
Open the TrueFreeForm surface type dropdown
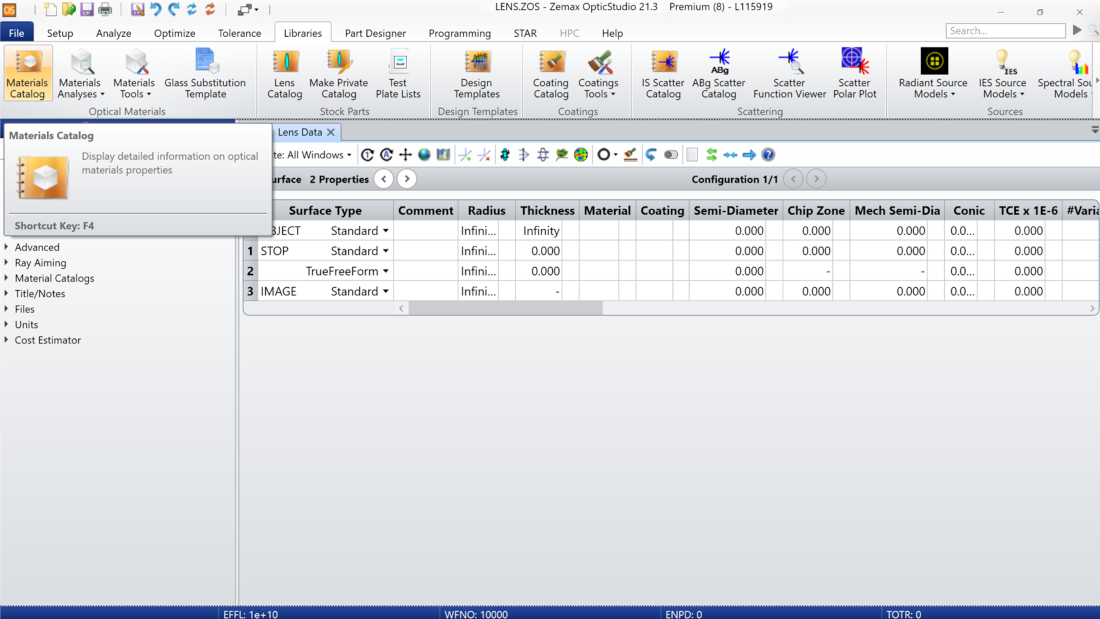pos(386,271)
